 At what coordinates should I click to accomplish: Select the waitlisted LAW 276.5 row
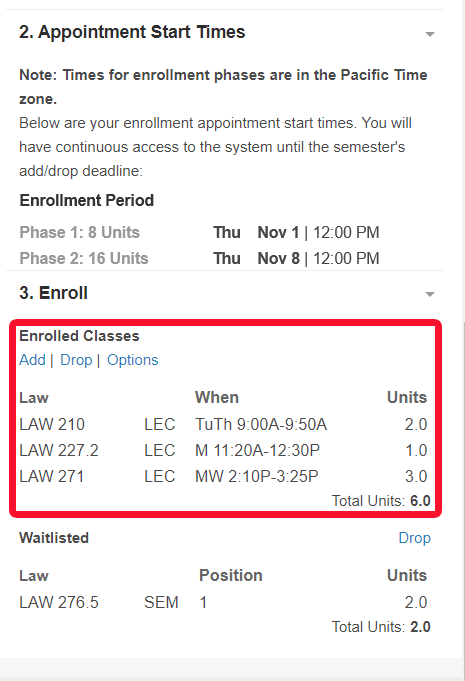(x=223, y=602)
